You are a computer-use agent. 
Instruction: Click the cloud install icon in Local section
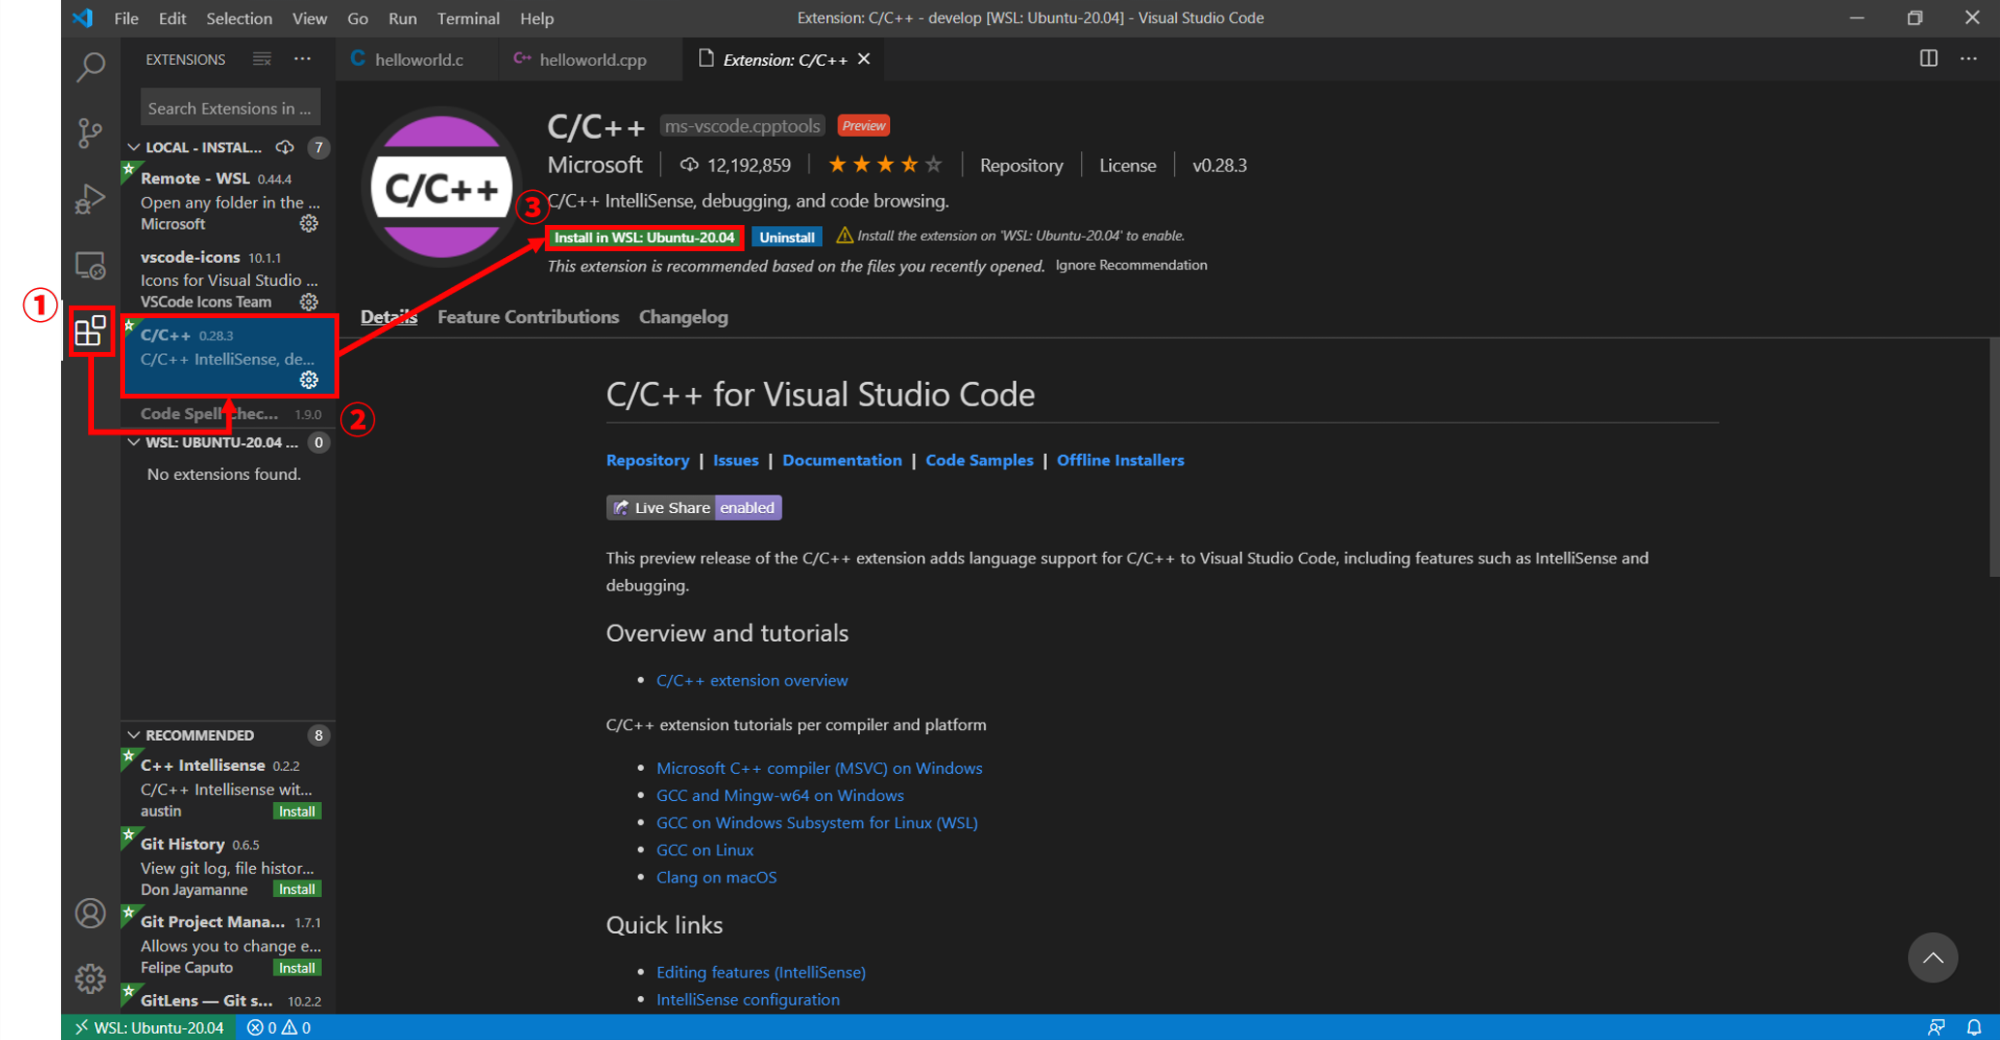click(285, 147)
